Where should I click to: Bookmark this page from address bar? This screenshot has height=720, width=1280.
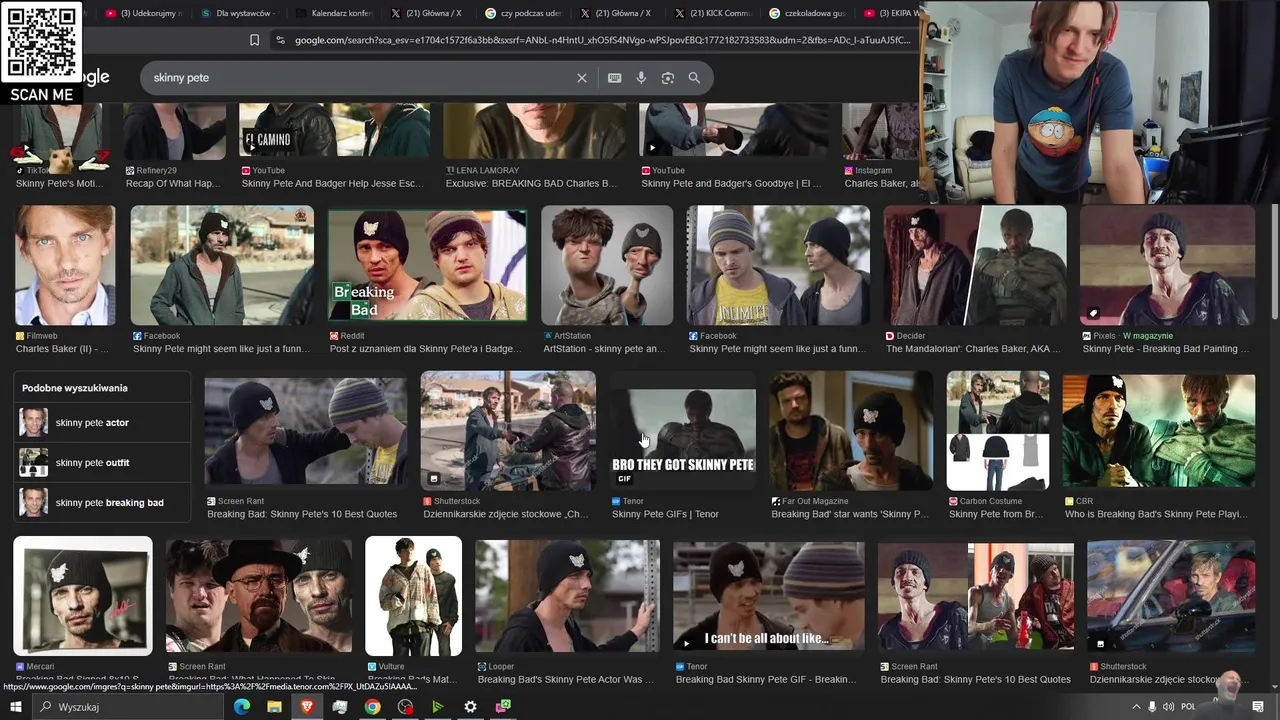click(x=254, y=40)
